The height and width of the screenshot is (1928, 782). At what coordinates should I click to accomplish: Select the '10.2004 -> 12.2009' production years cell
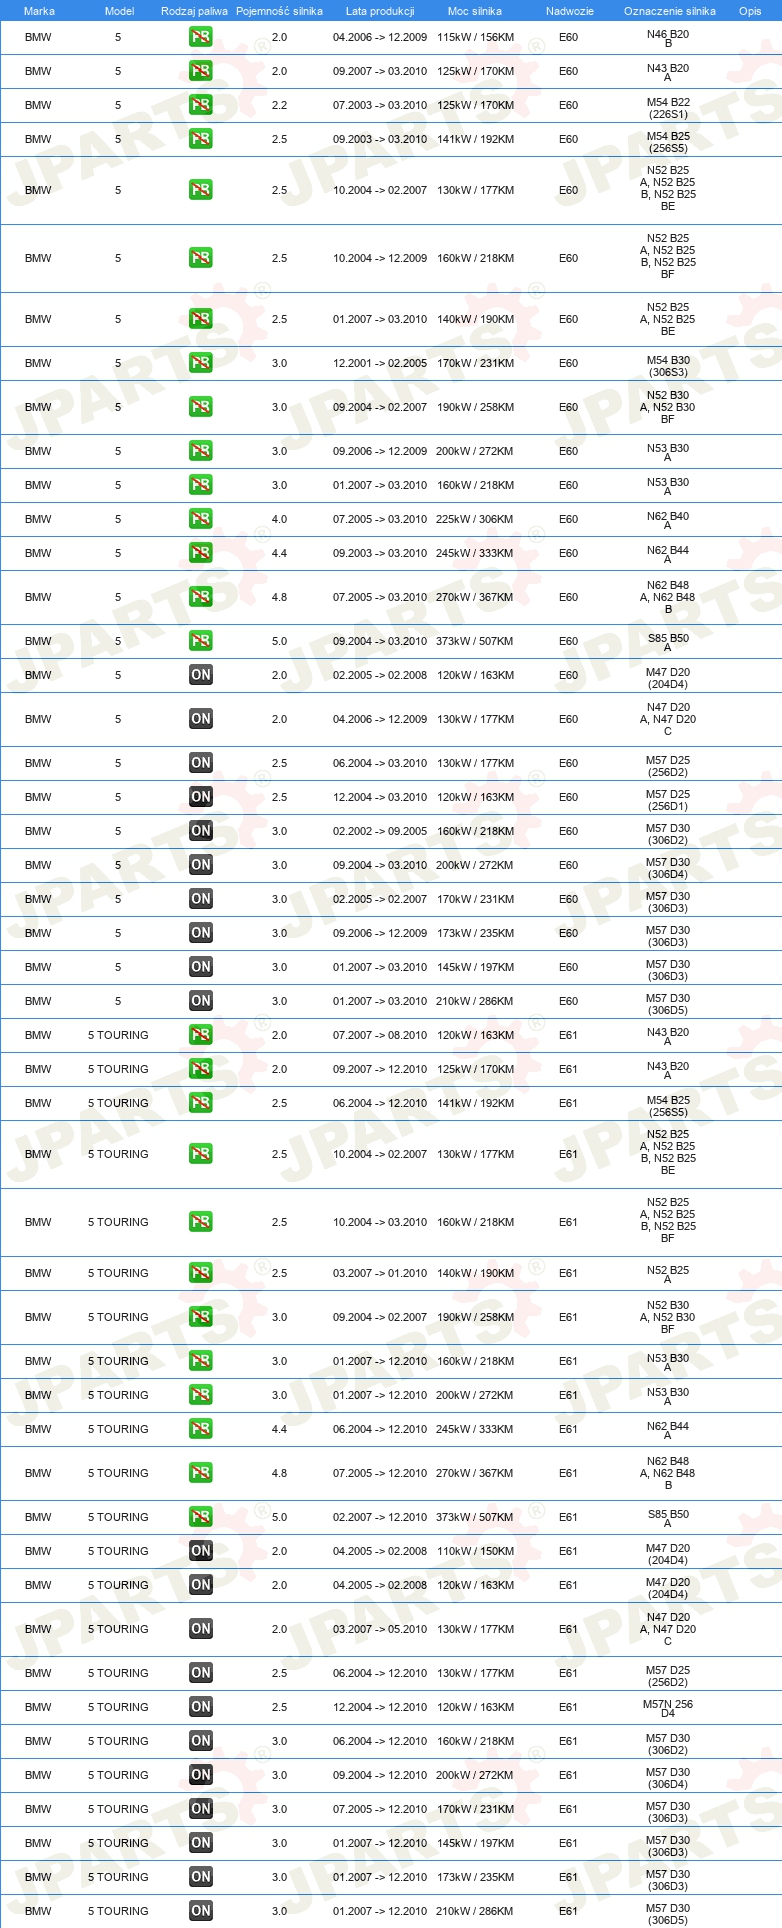point(380,258)
